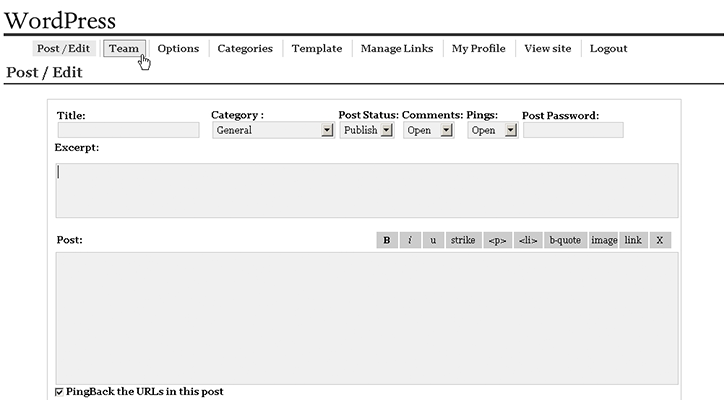
Task: Insert strikethrough via the strike button
Action: [463, 240]
